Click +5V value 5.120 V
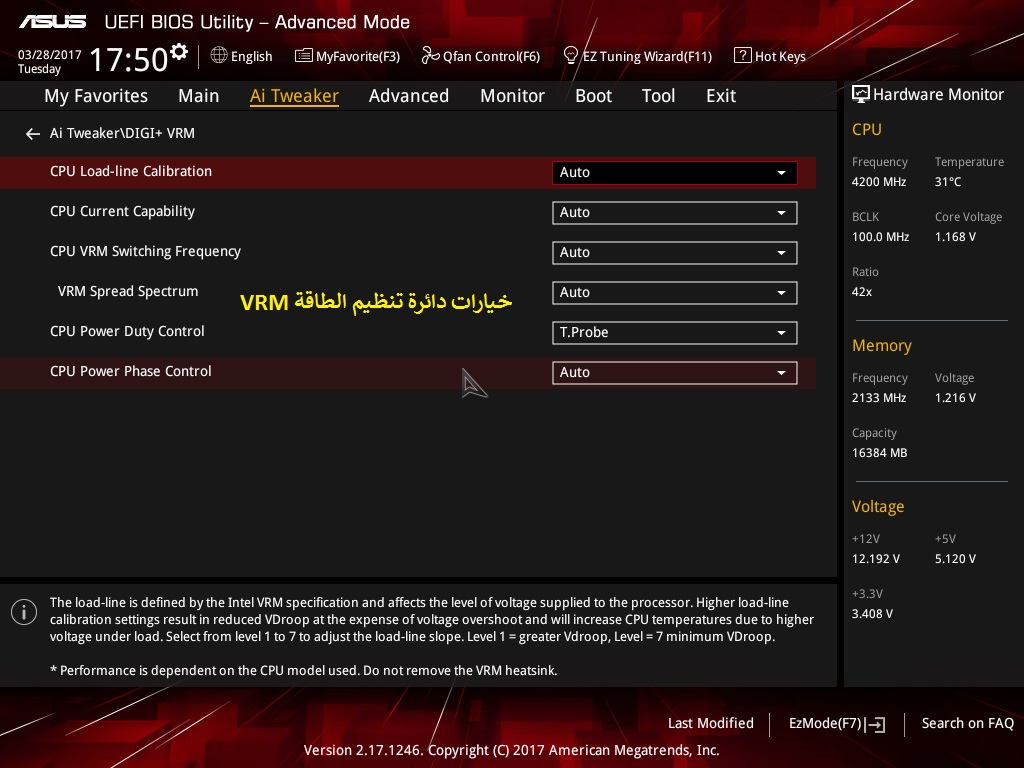Viewport: 1024px width, 768px height. tap(955, 559)
